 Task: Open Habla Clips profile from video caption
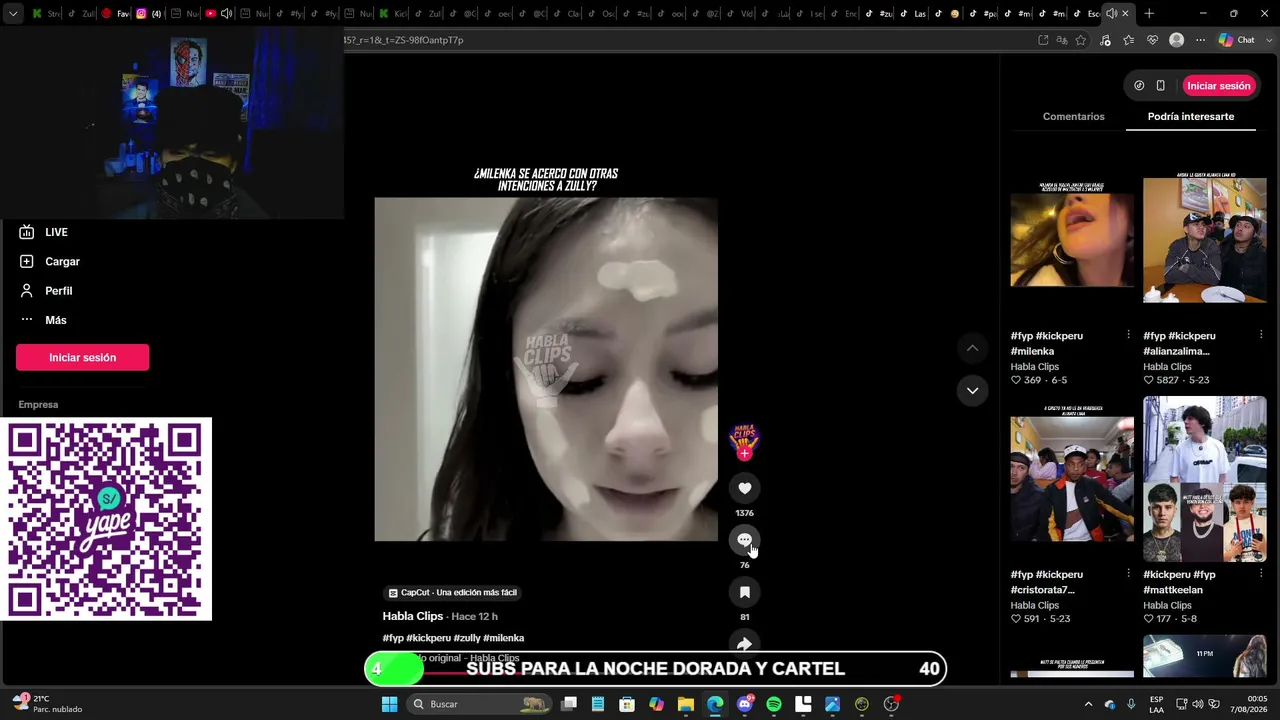coord(412,616)
